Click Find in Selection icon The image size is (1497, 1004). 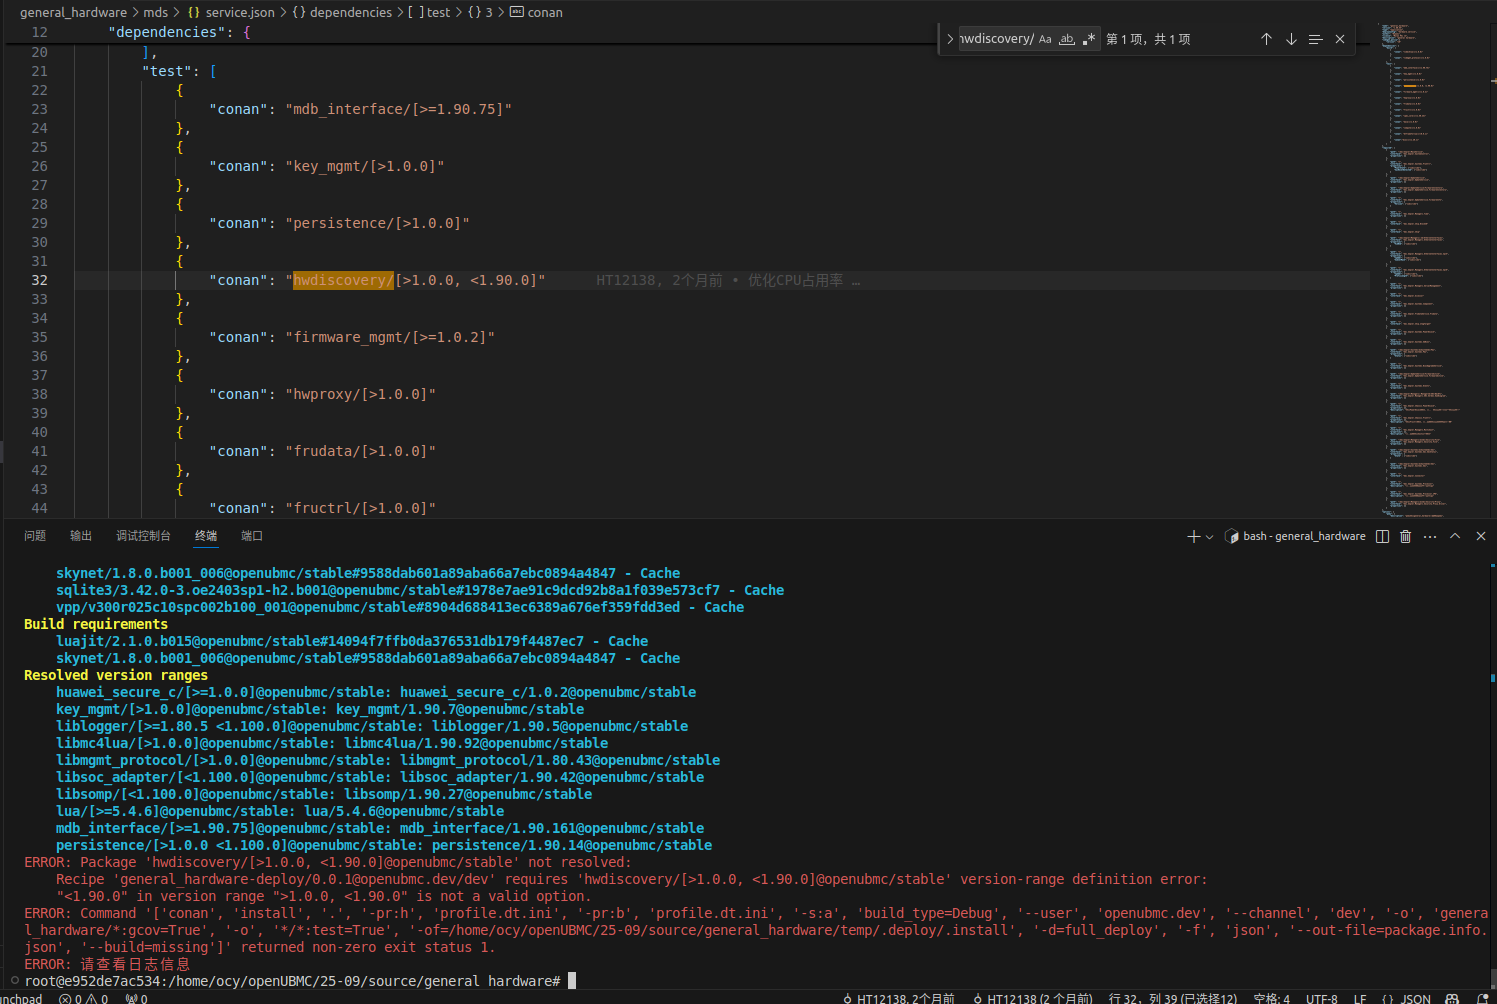click(1315, 39)
